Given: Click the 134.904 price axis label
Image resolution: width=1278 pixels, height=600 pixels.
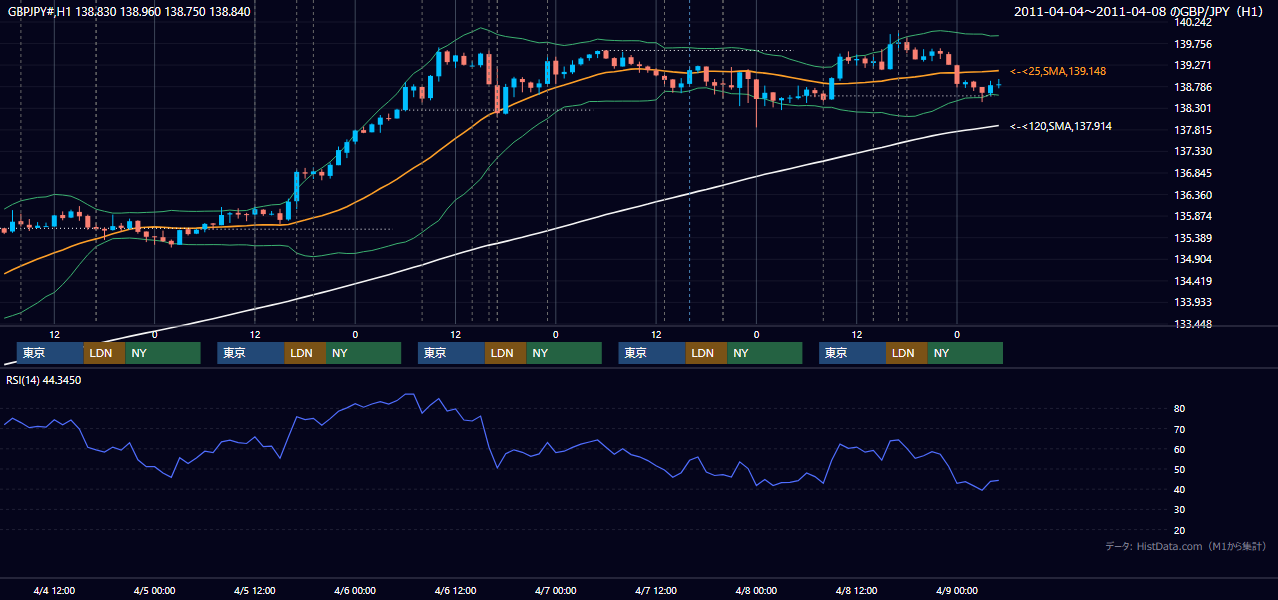Looking at the screenshot, I should [x=1194, y=259].
